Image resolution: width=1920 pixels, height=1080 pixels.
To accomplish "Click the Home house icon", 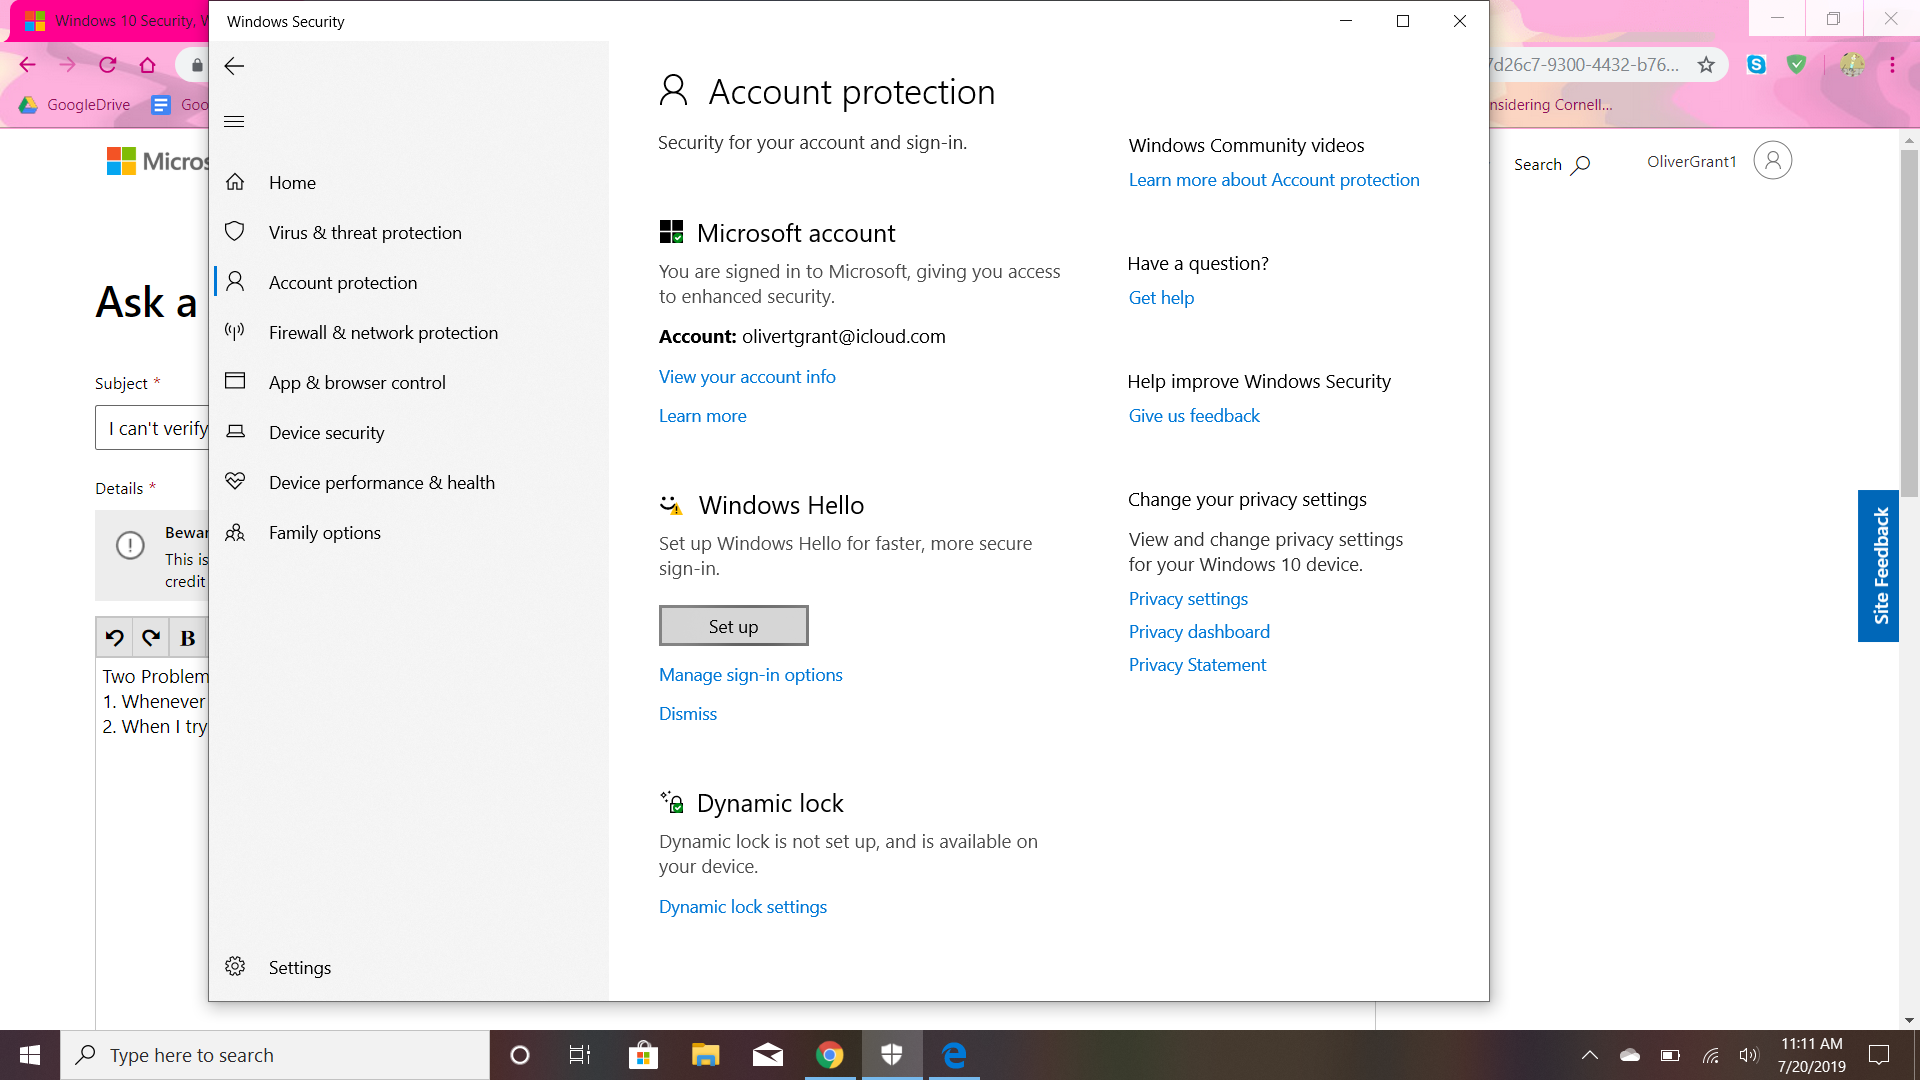I will [235, 181].
